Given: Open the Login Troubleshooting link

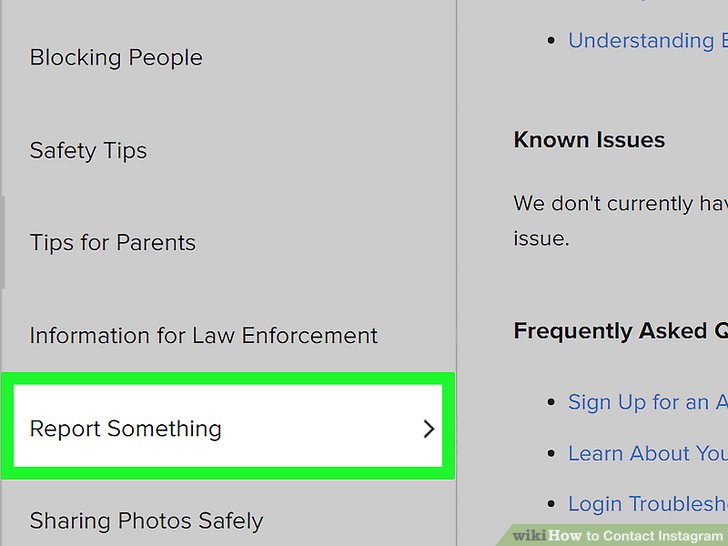Looking at the screenshot, I should point(647,504).
